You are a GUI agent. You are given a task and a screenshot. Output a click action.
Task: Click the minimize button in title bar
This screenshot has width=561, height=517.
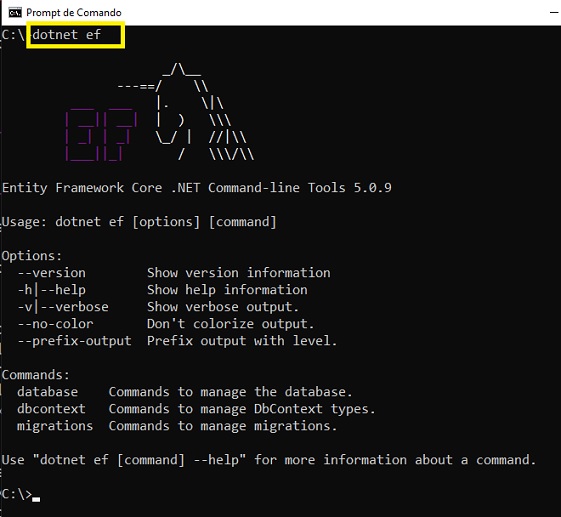(x=554, y=13)
